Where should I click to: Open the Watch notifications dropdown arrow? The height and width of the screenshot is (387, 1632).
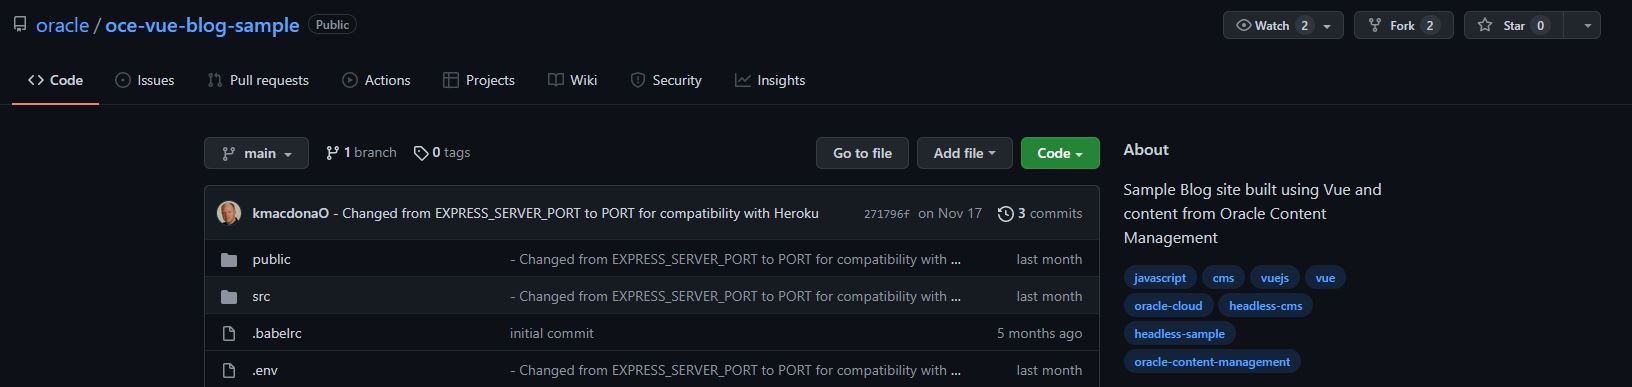coord(1327,26)
